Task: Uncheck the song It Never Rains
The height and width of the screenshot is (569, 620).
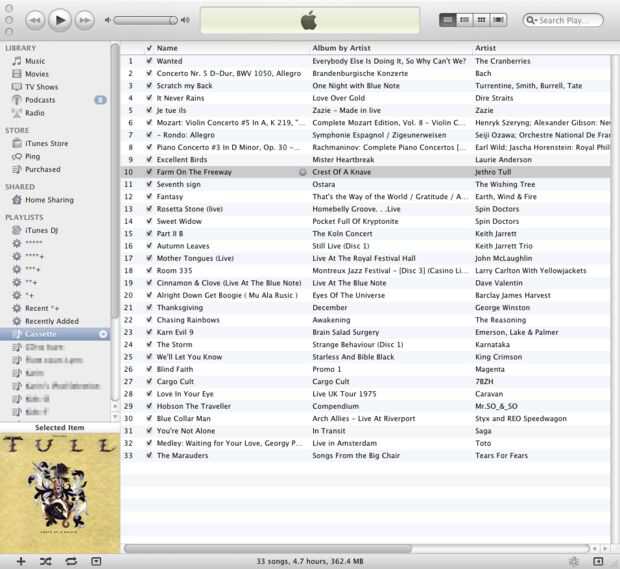Action: pyautogui.click(x=149, y=98)
